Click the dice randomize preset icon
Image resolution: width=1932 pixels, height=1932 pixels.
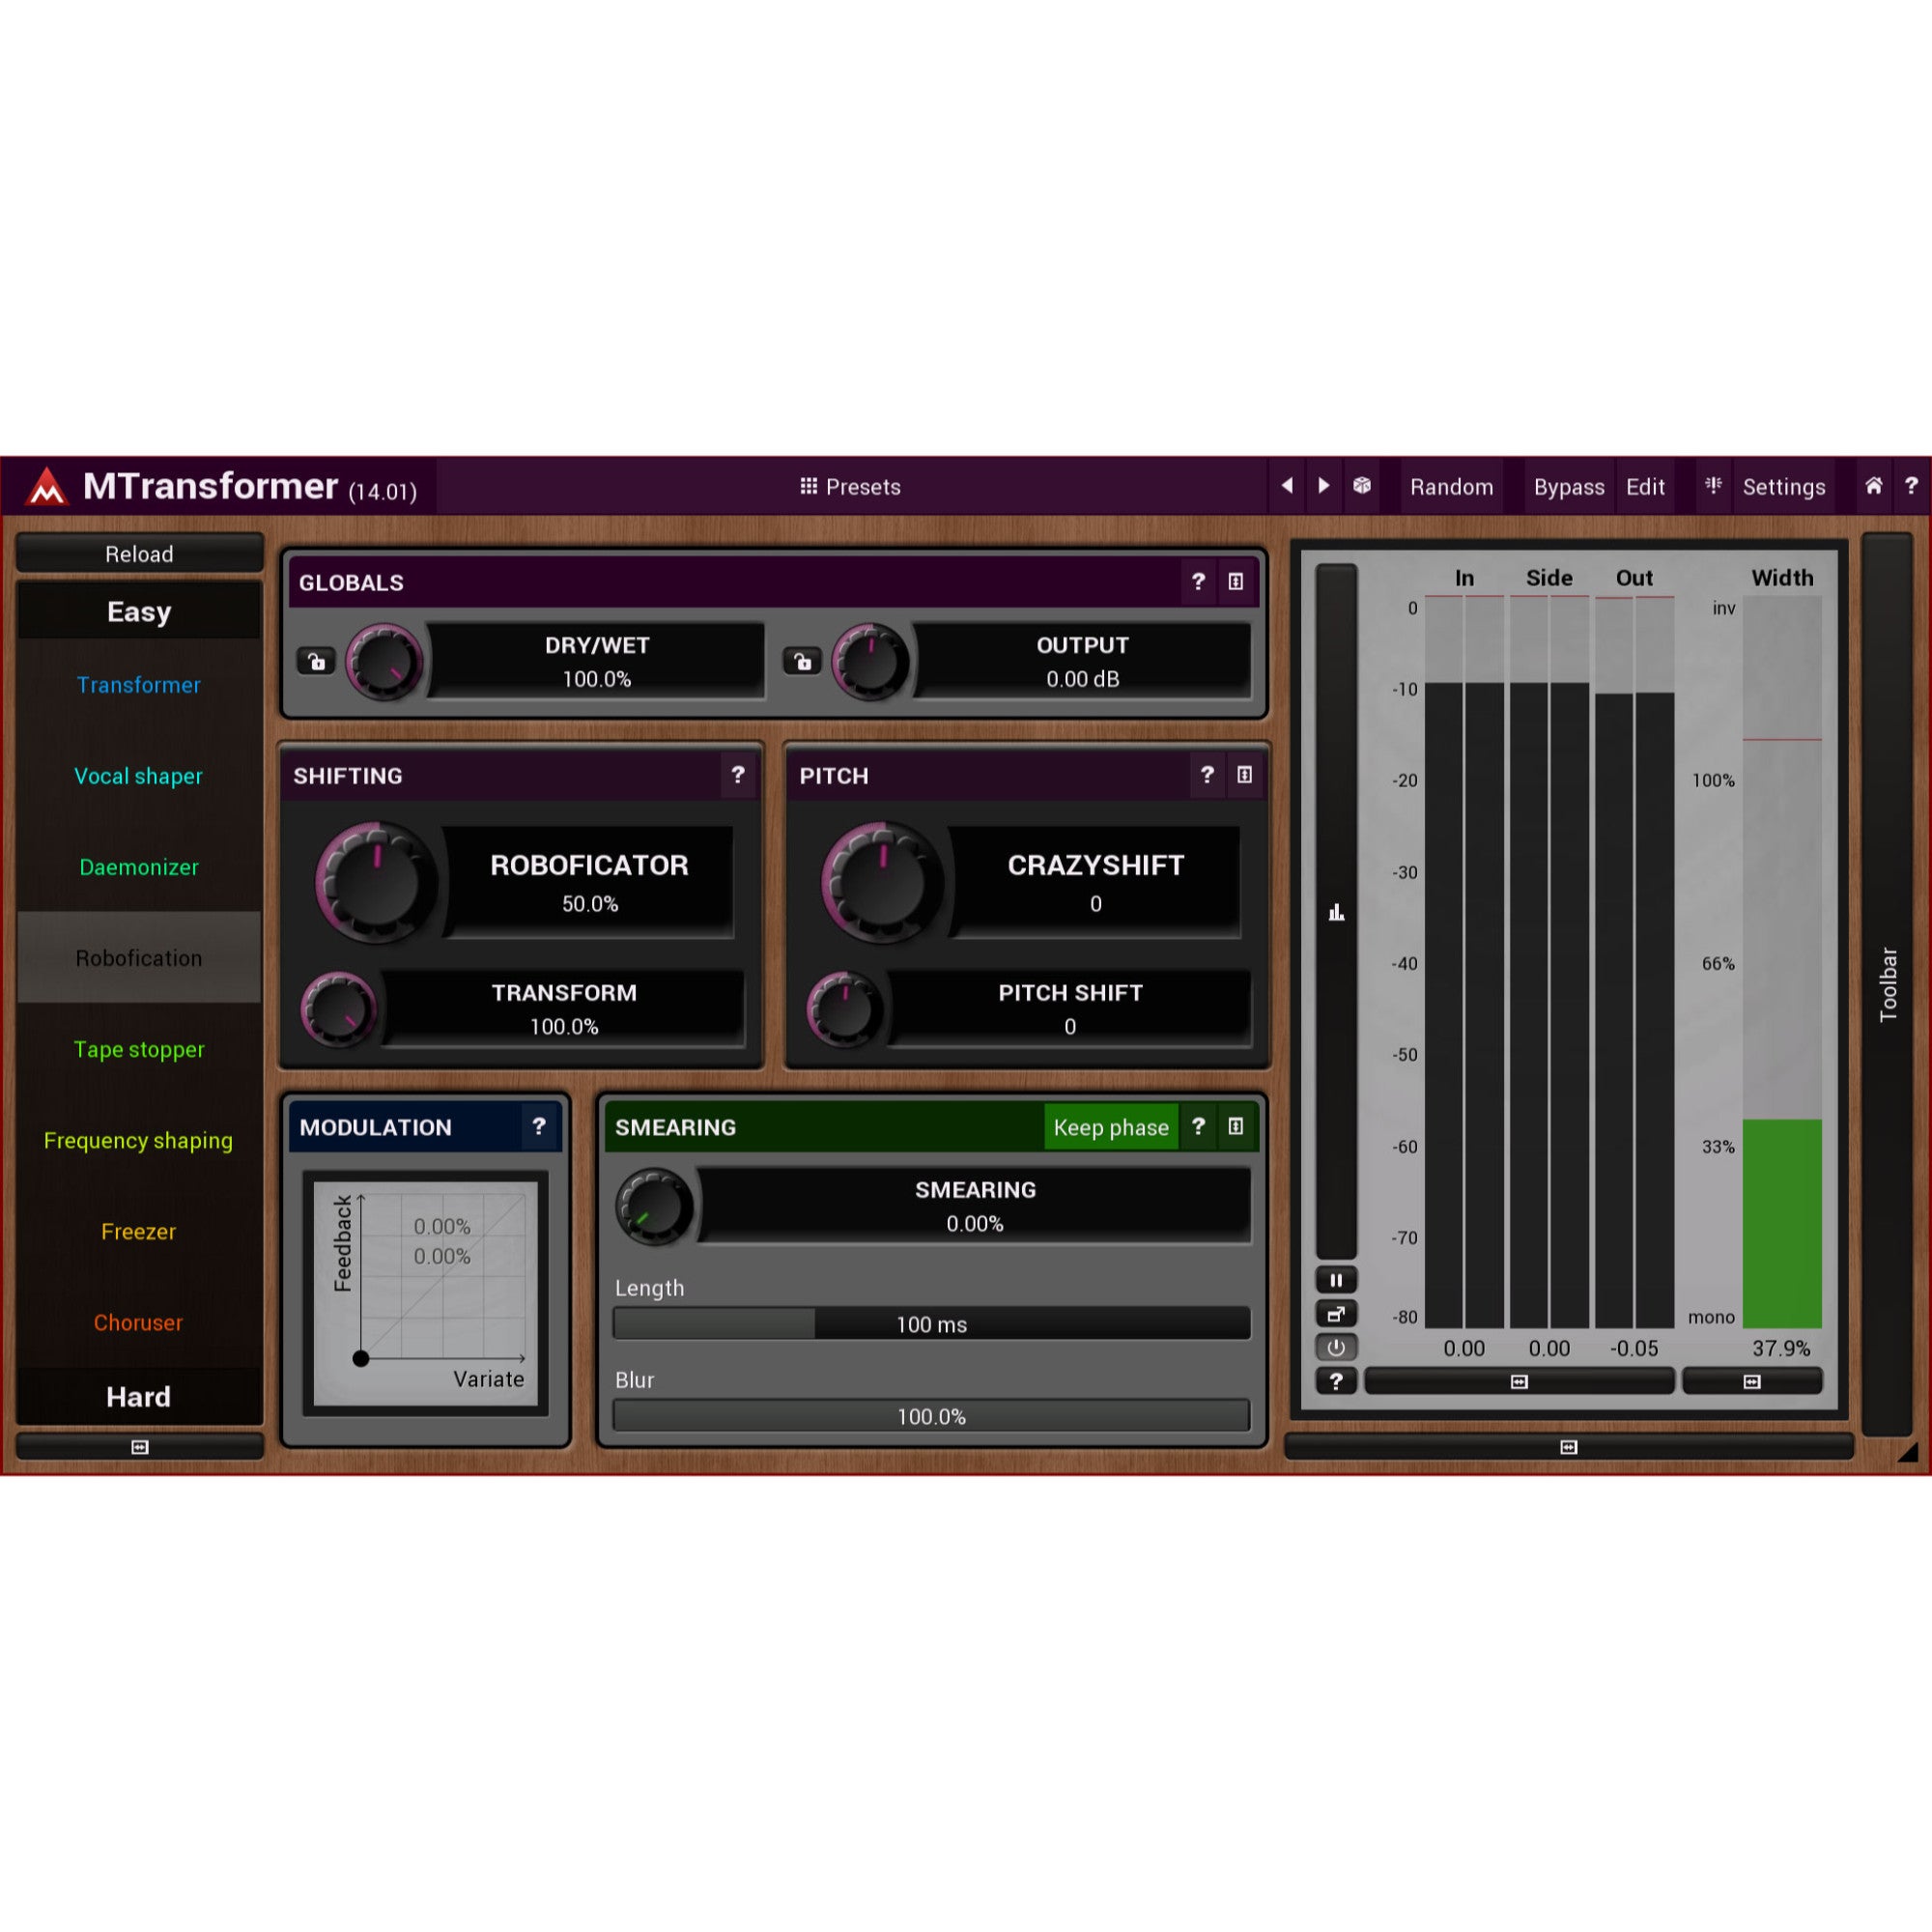1362,486
